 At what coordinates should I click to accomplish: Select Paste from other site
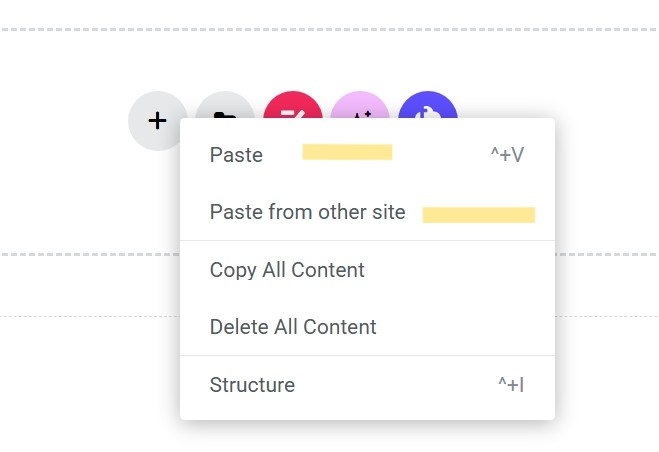[x=308, y=212]
